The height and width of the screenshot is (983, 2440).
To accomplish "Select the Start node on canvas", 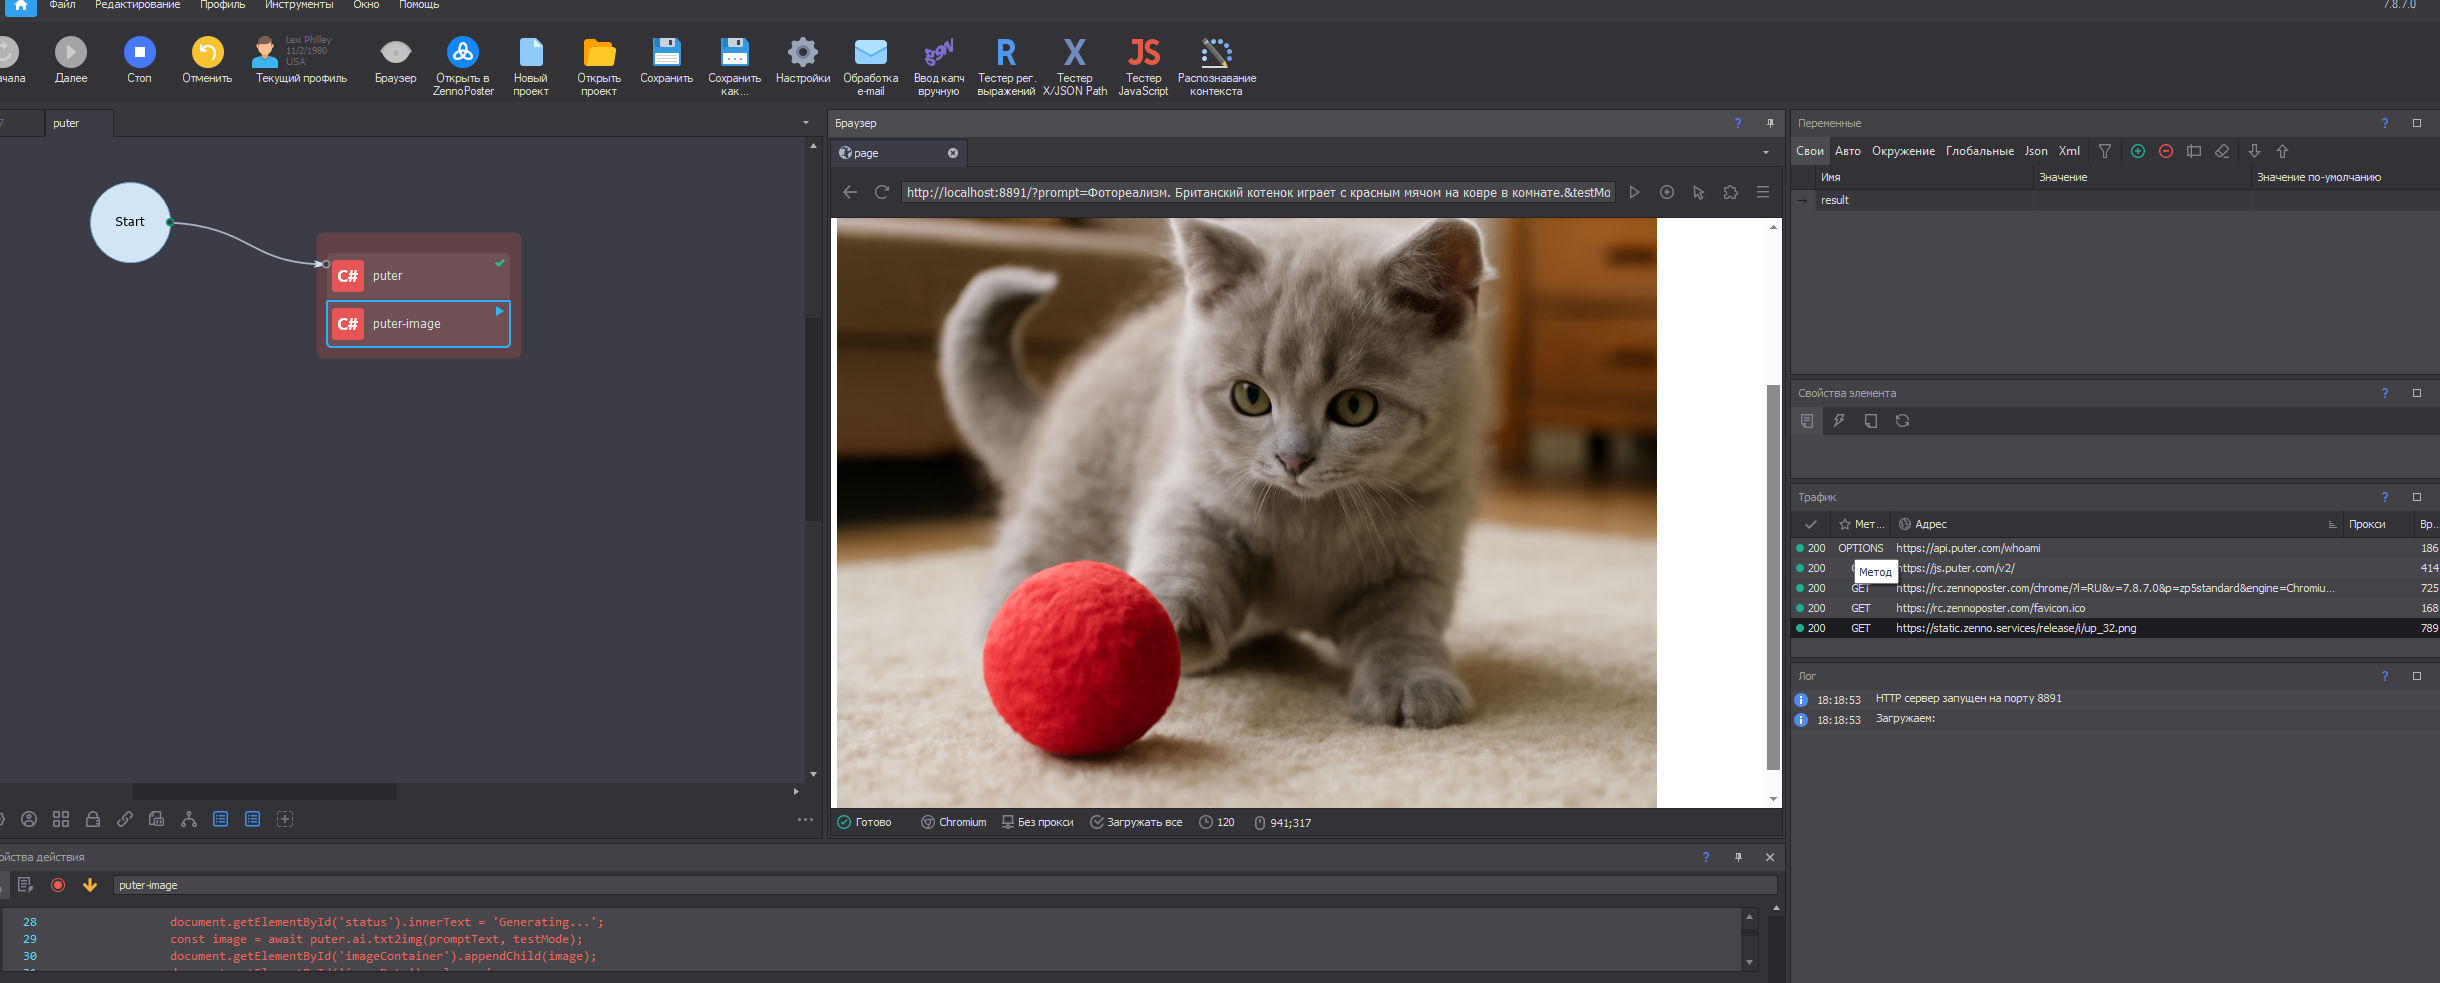I will 130,222.
